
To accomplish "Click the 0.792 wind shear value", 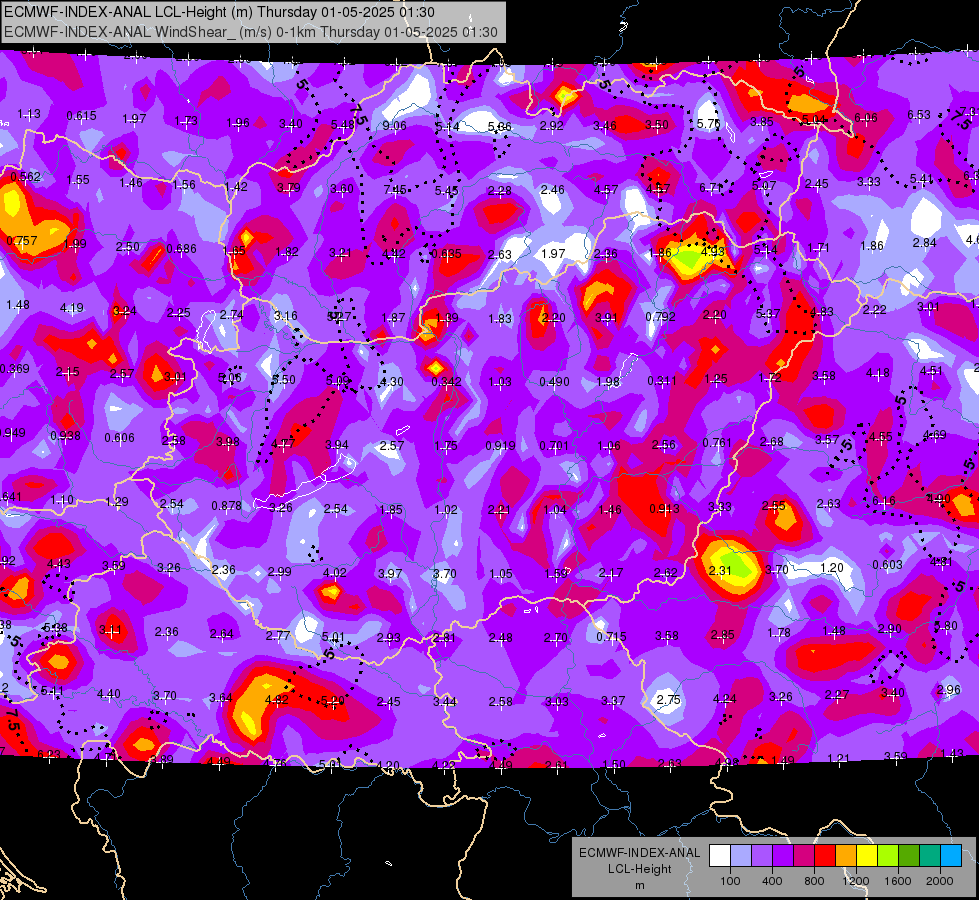I will pos(661,316).
